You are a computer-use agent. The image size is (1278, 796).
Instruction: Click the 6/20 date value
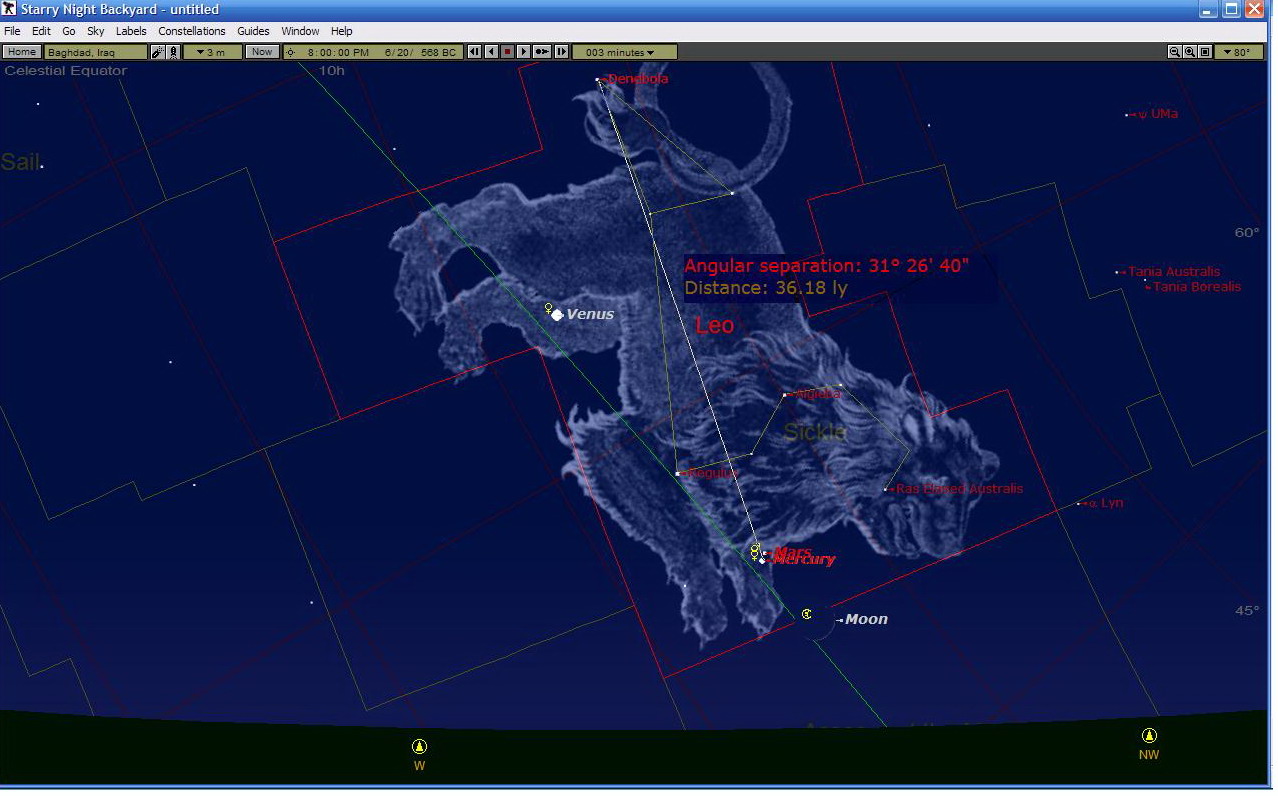tap(397, 52)
